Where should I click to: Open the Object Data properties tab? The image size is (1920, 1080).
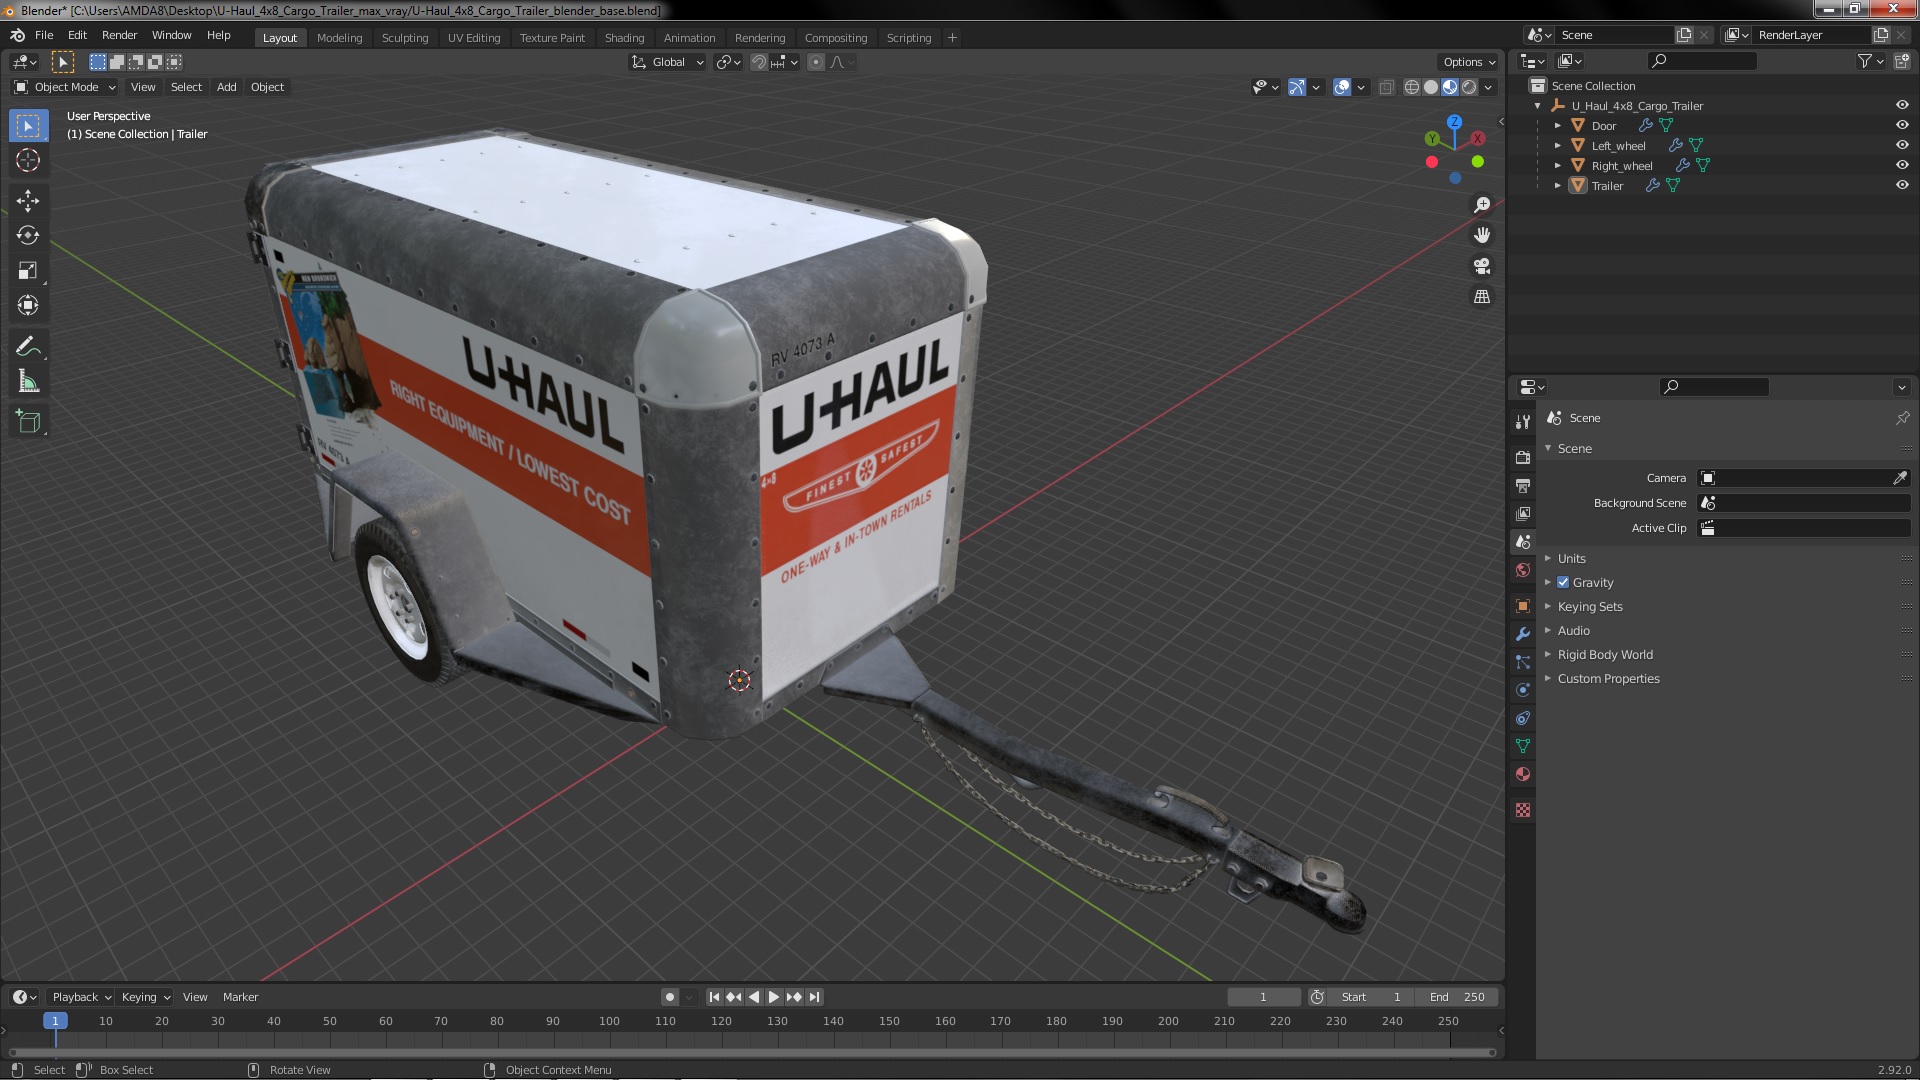point(1523,746)
